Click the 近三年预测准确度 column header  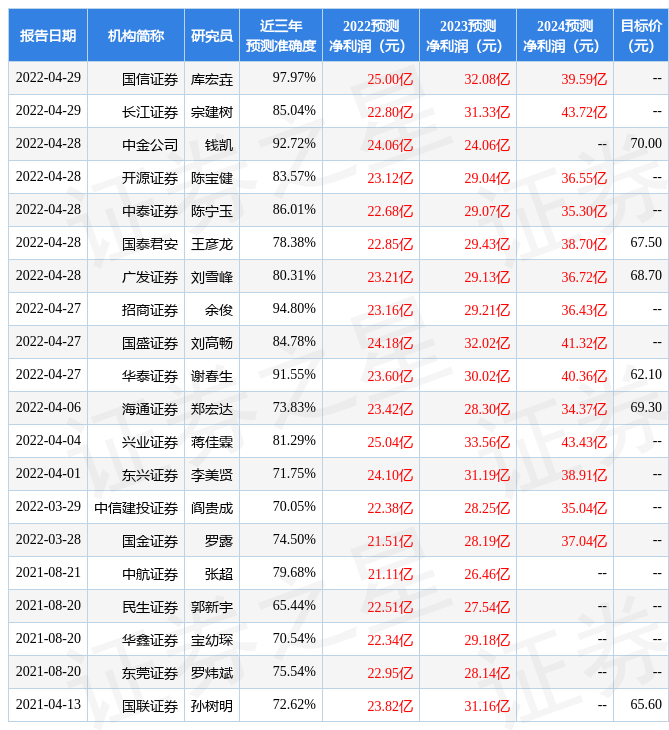click(281, 35)
